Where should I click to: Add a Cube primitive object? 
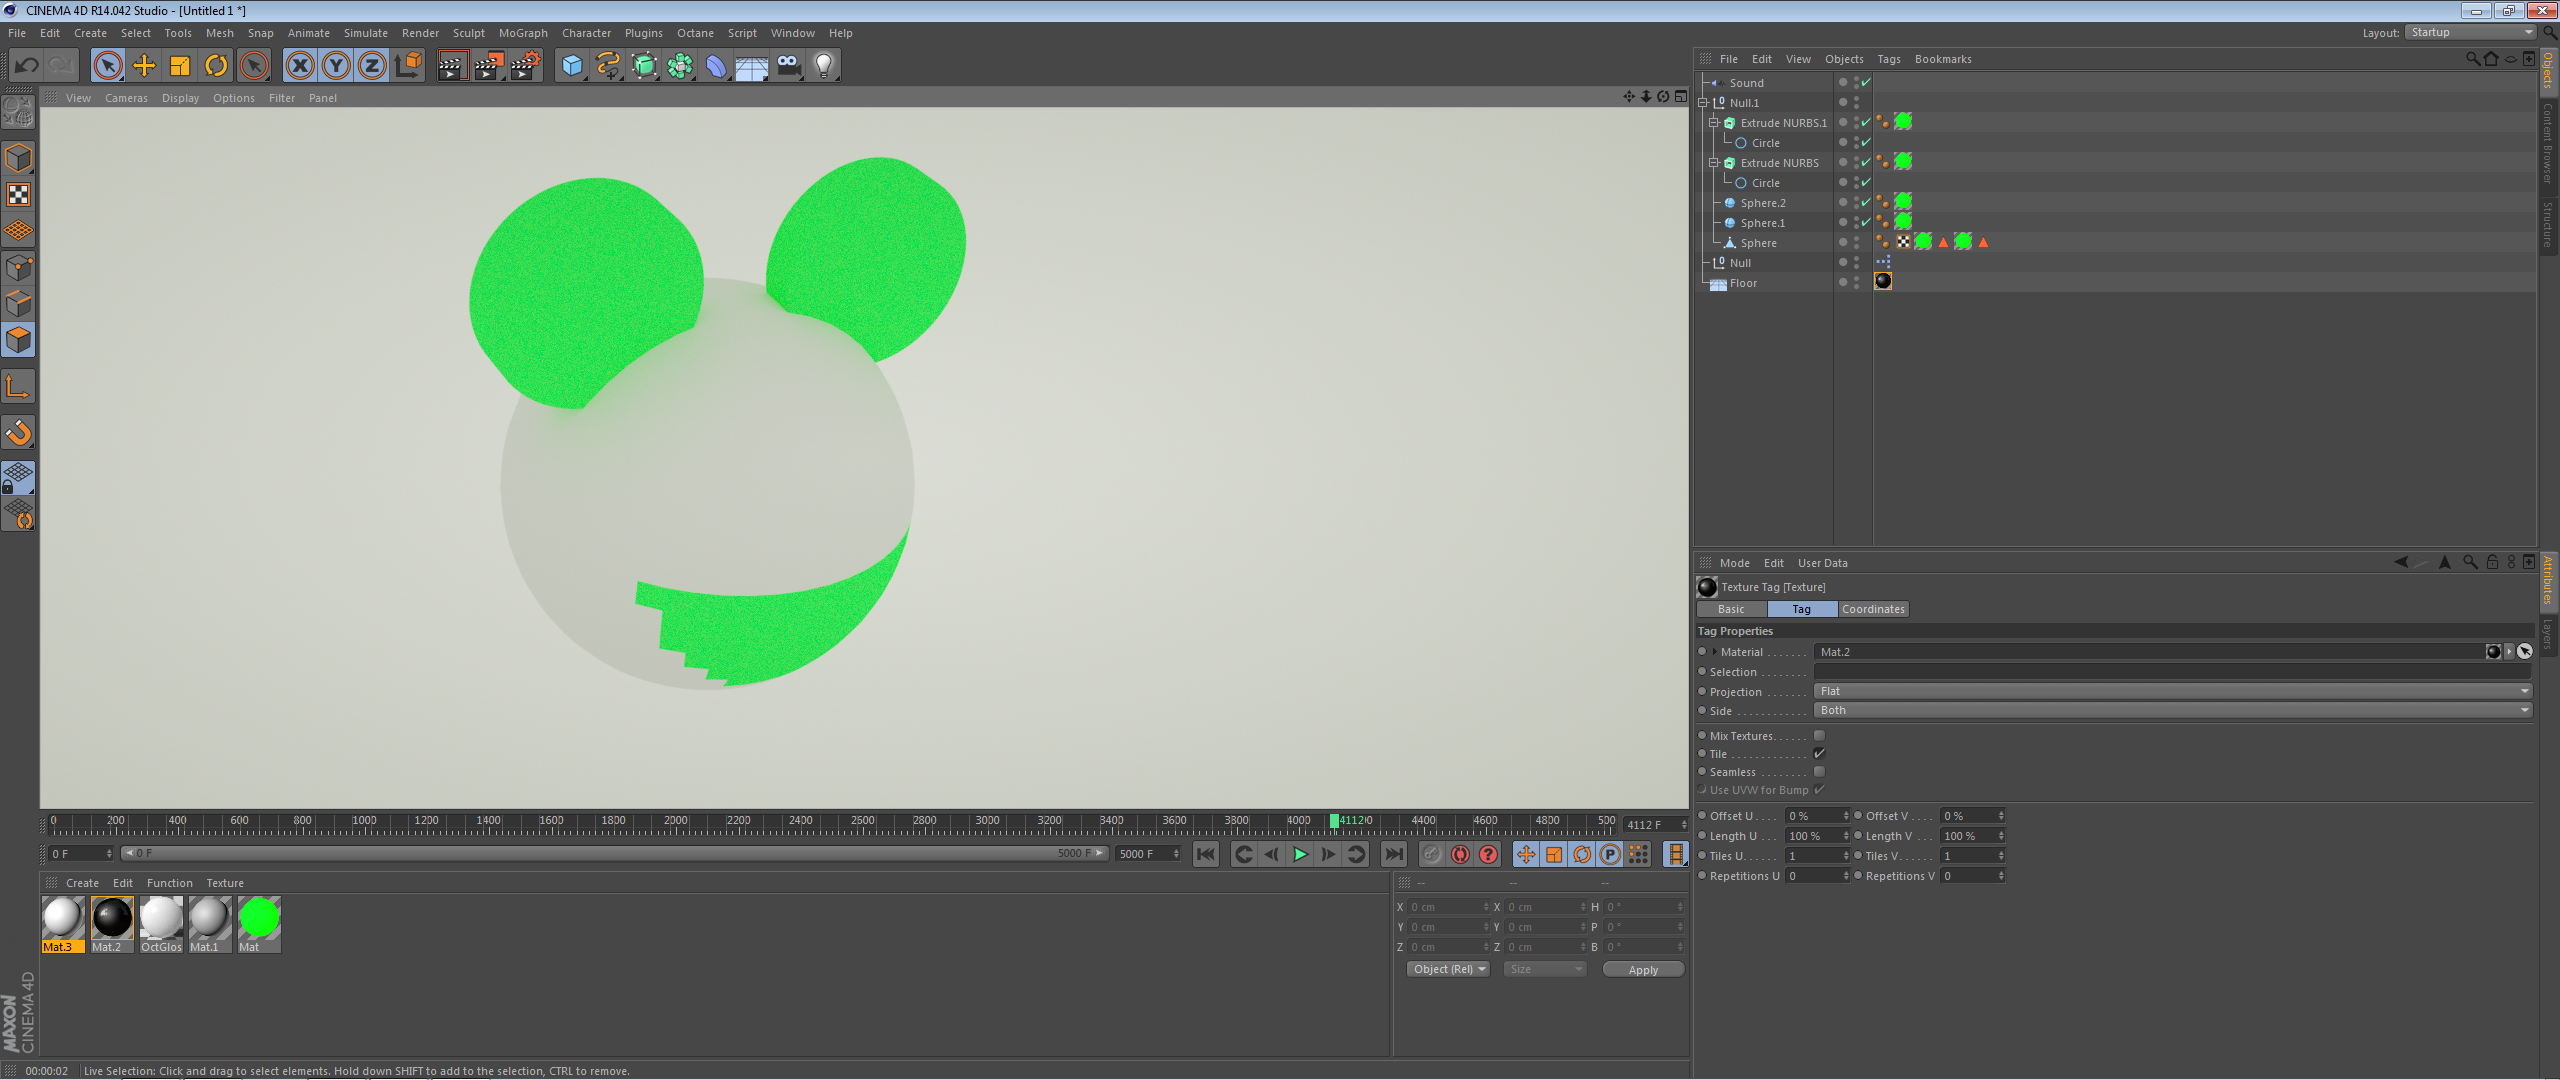[x=571, y=66]
